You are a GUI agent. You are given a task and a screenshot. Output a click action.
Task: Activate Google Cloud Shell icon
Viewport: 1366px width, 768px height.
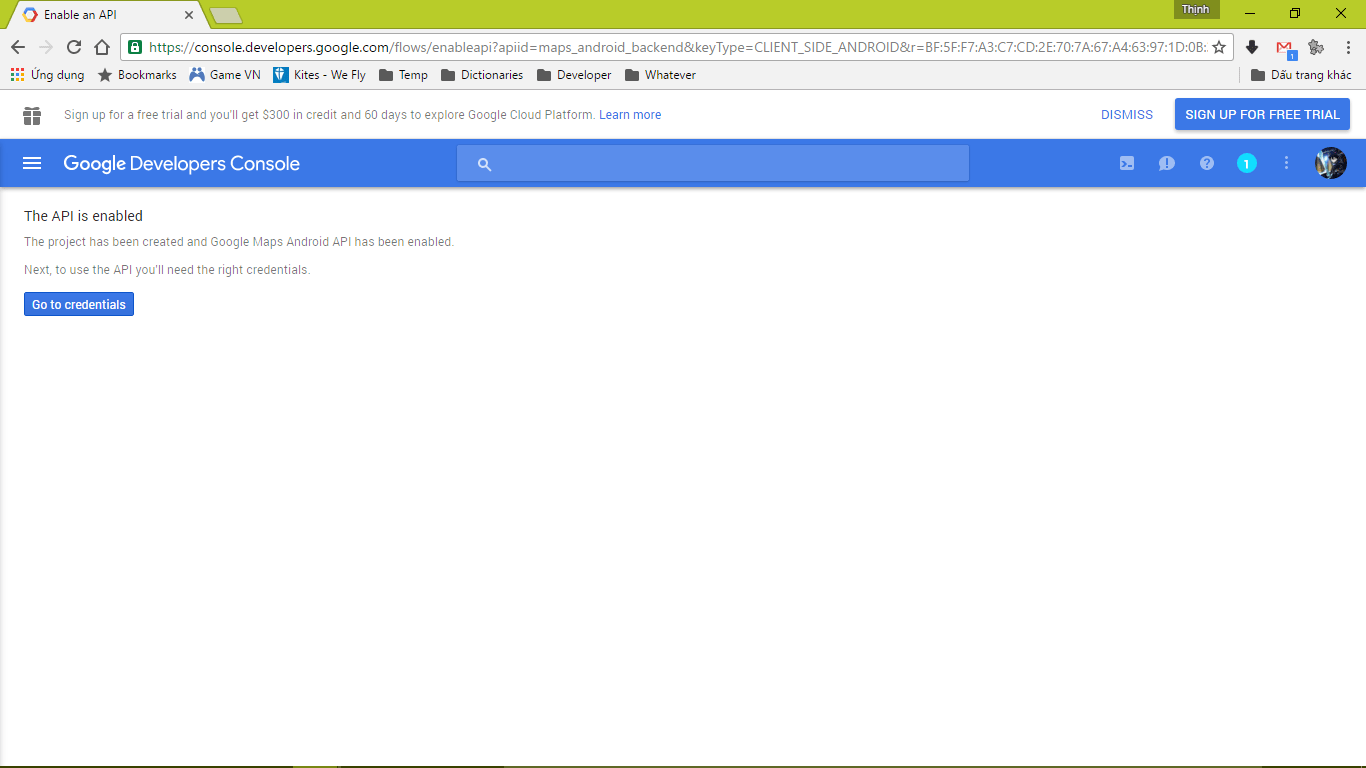click(x=1127, y=163)
